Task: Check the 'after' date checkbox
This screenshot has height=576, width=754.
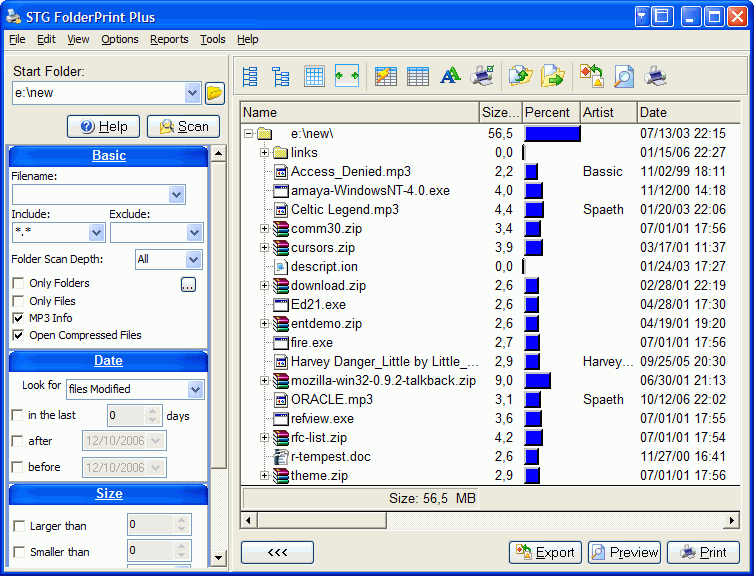Action: click(17, 441)
